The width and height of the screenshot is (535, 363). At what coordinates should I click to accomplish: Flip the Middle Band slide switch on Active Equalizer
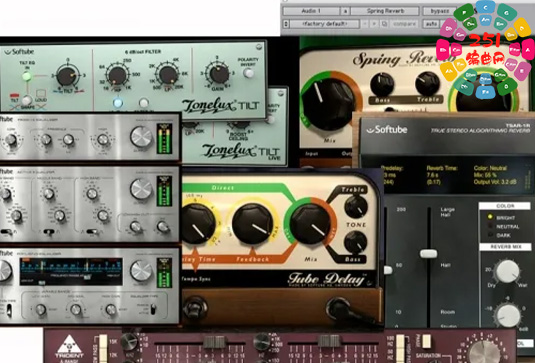49,232
